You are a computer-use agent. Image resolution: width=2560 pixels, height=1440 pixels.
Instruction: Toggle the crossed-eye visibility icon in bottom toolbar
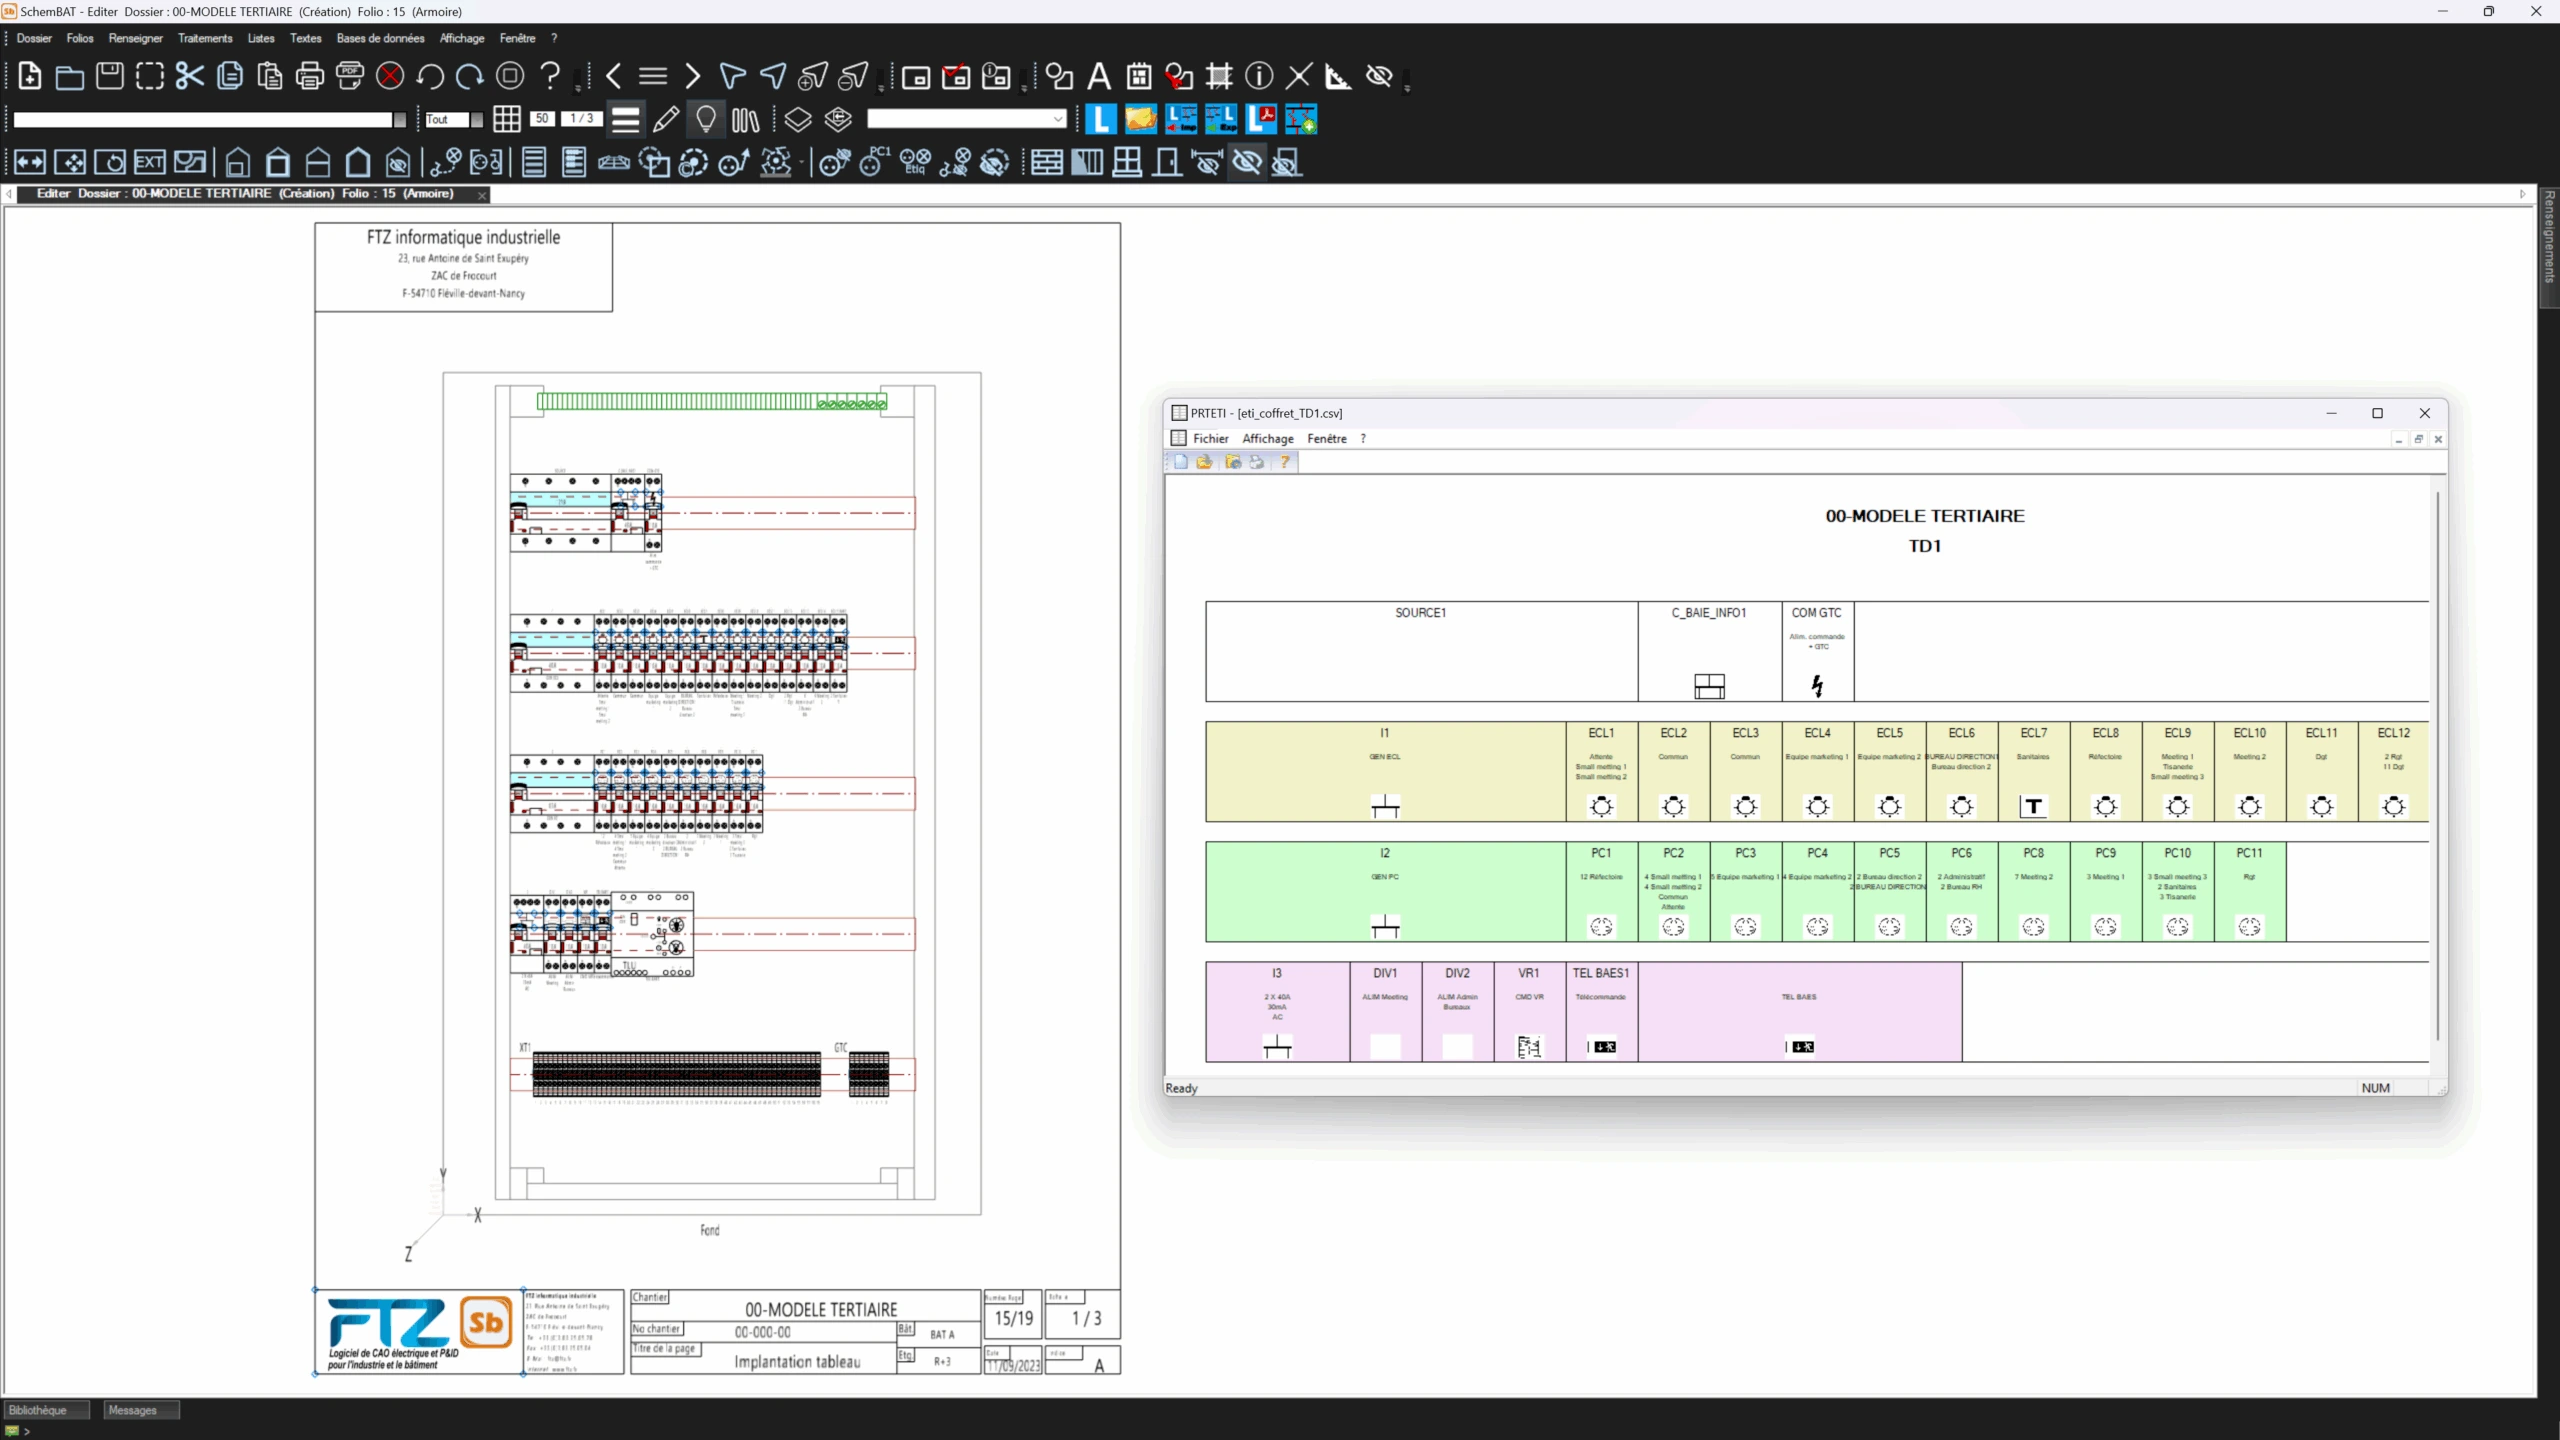tap(1247, 162)
